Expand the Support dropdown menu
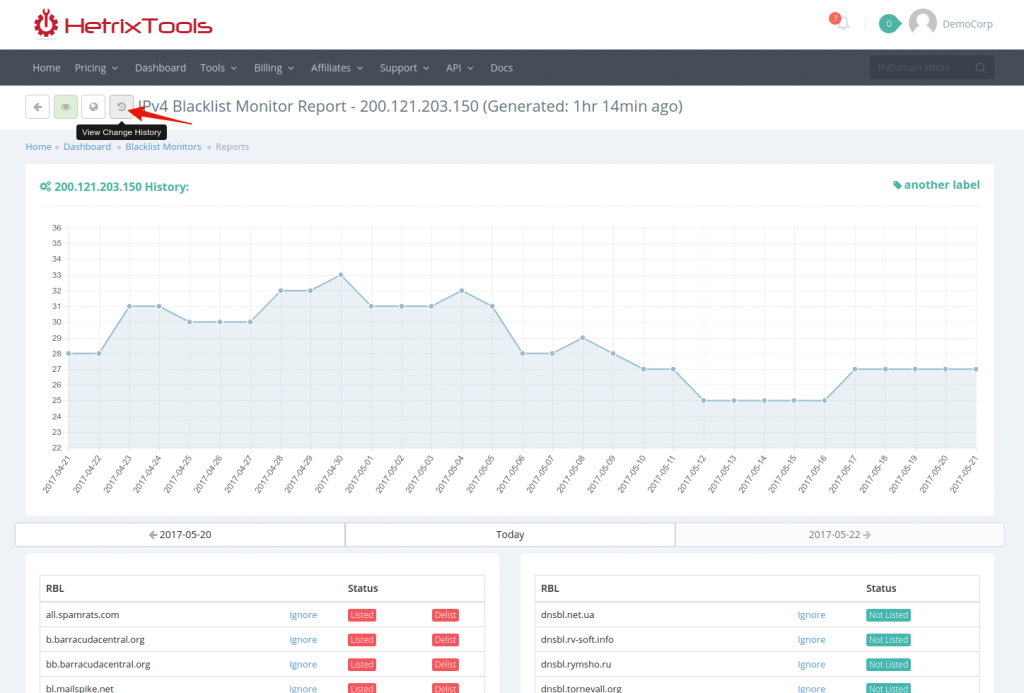This screenshot has height=693, width=1024. [404, 68]
